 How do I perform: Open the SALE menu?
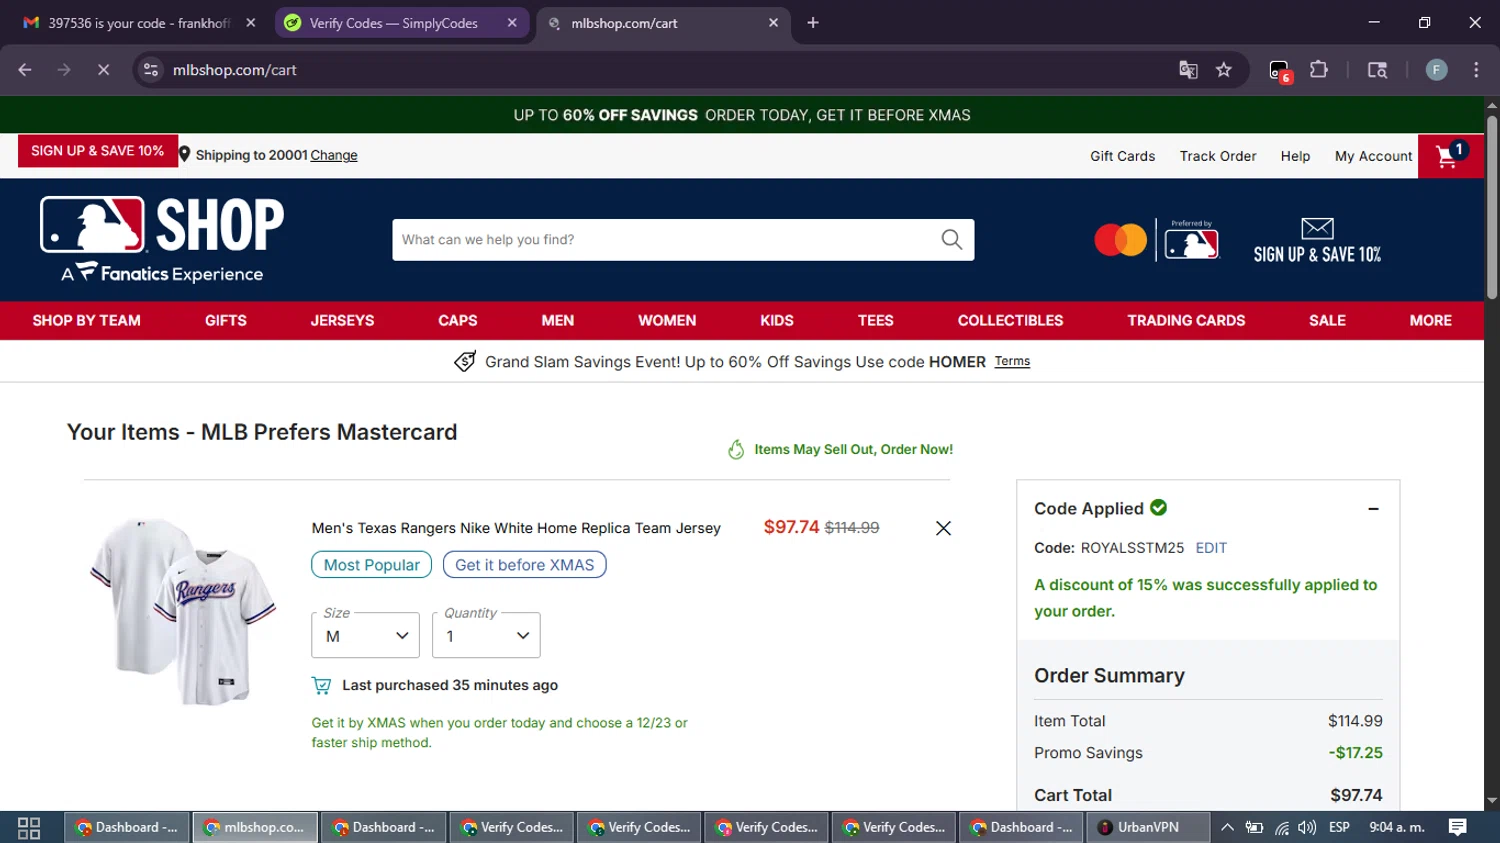point(1327,321)
